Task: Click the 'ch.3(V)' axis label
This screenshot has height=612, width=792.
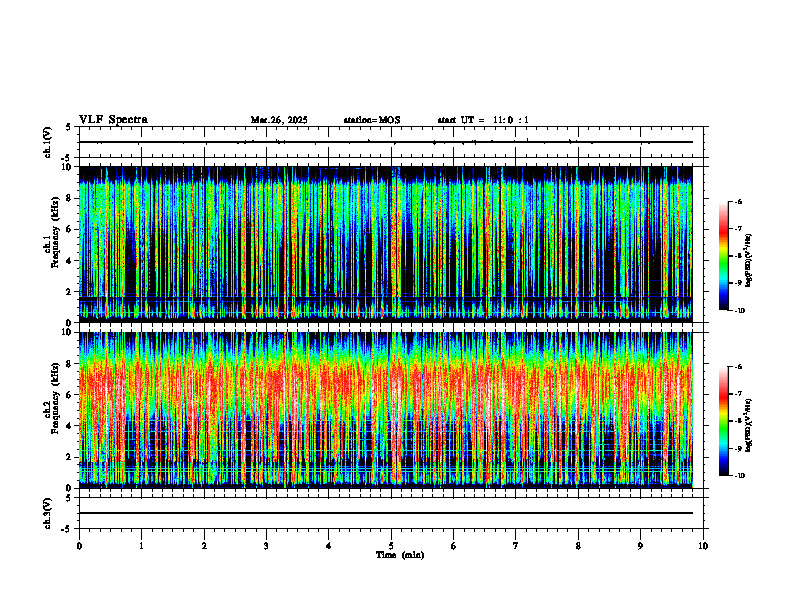Action: point(47,513)
